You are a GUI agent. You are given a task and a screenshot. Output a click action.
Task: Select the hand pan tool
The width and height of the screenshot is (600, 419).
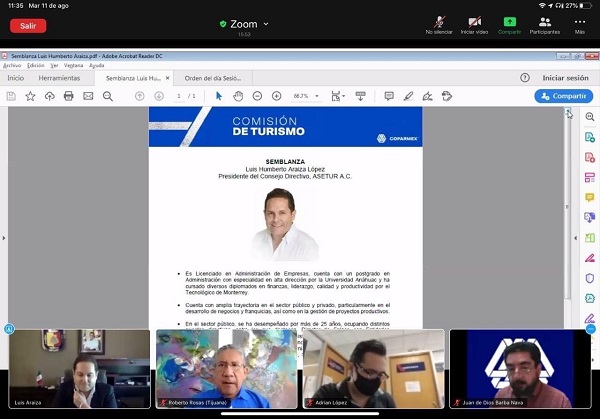(238, 96)
